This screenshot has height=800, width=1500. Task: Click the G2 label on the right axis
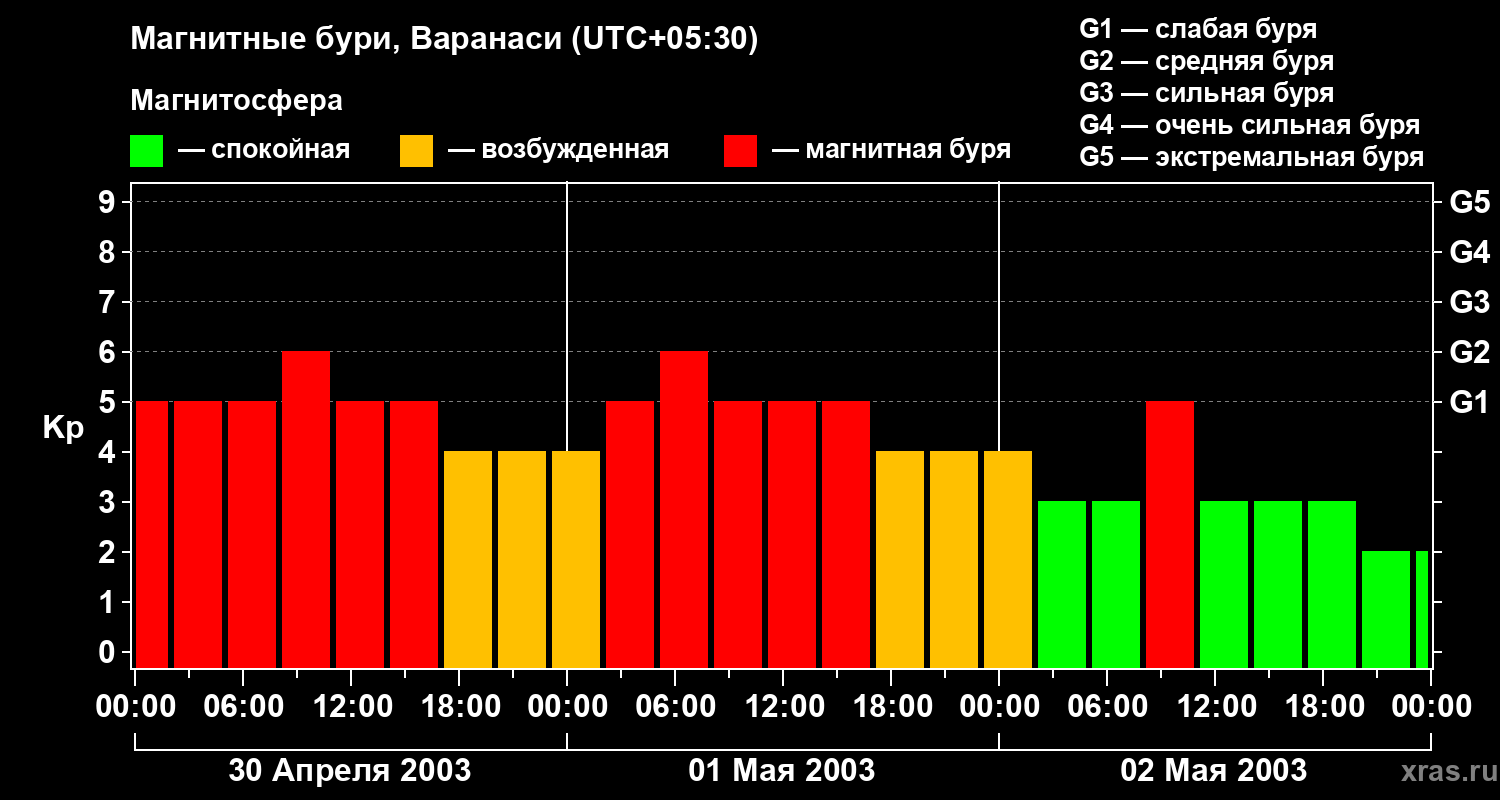click(1470, 352)
